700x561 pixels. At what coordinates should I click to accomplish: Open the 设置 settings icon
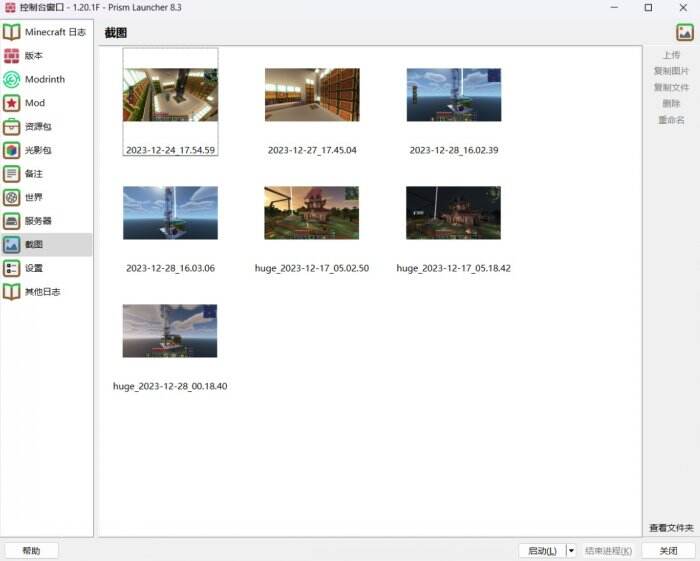point(12,268)
